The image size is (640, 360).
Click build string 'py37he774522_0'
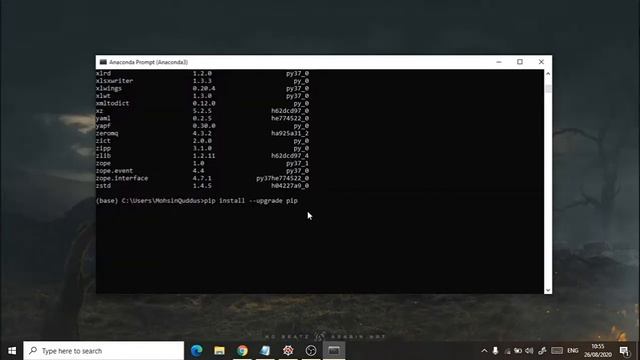(x=282, y=178)
